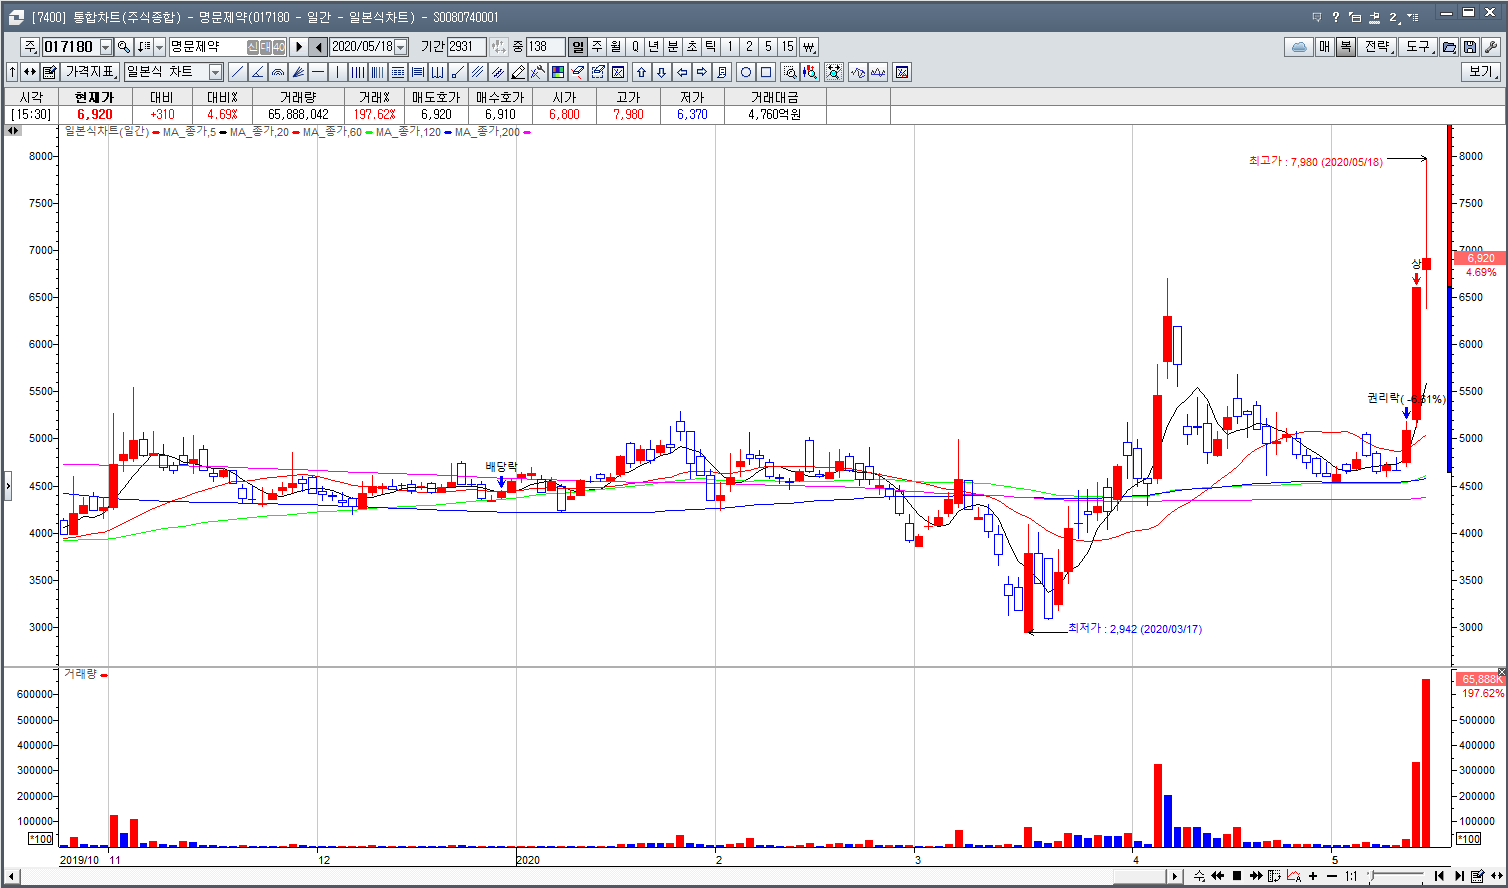This screenshot has width=1508, height=888.
Task: Pick the horizontal line tool
Action: [317, 72]
